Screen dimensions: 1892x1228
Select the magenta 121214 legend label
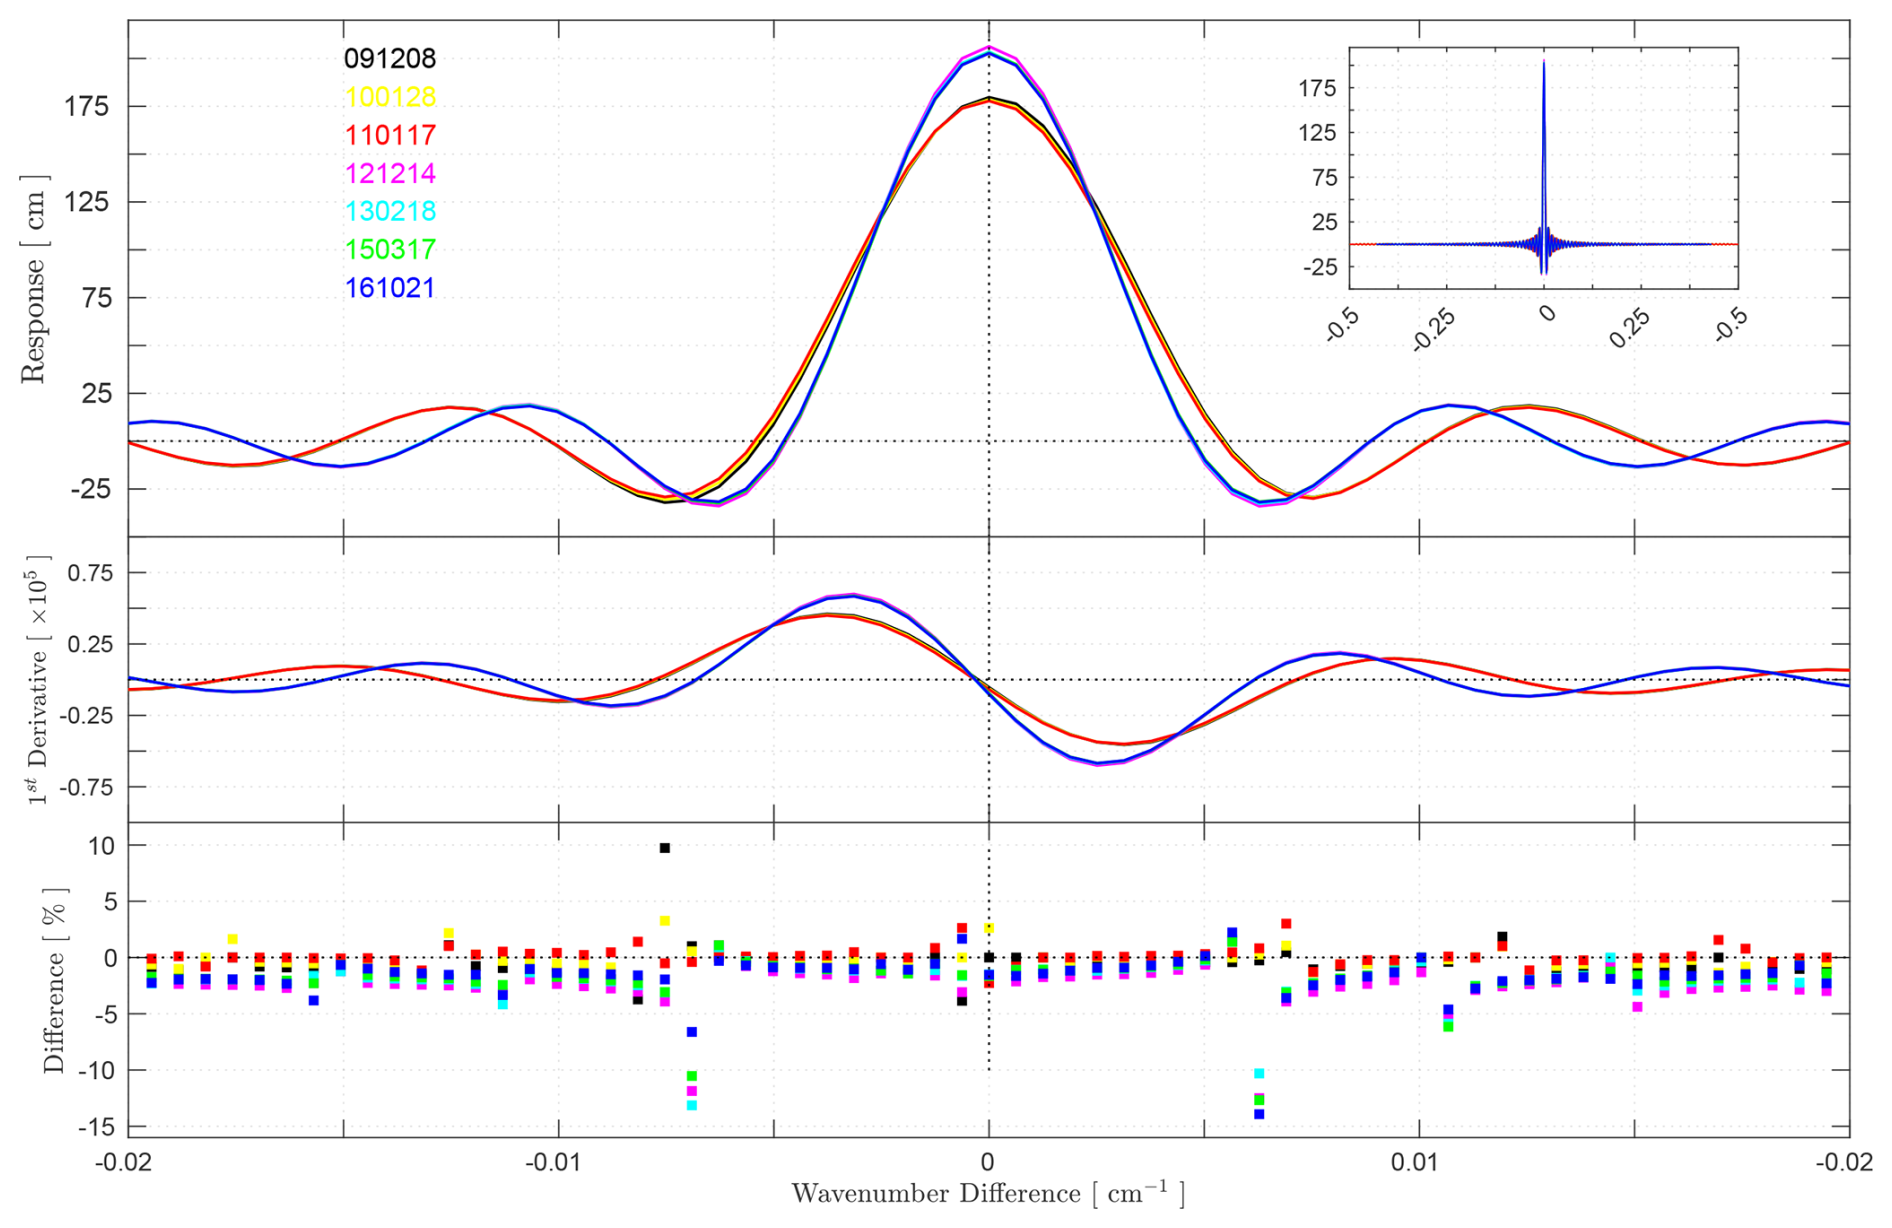[x=389, y=173]
